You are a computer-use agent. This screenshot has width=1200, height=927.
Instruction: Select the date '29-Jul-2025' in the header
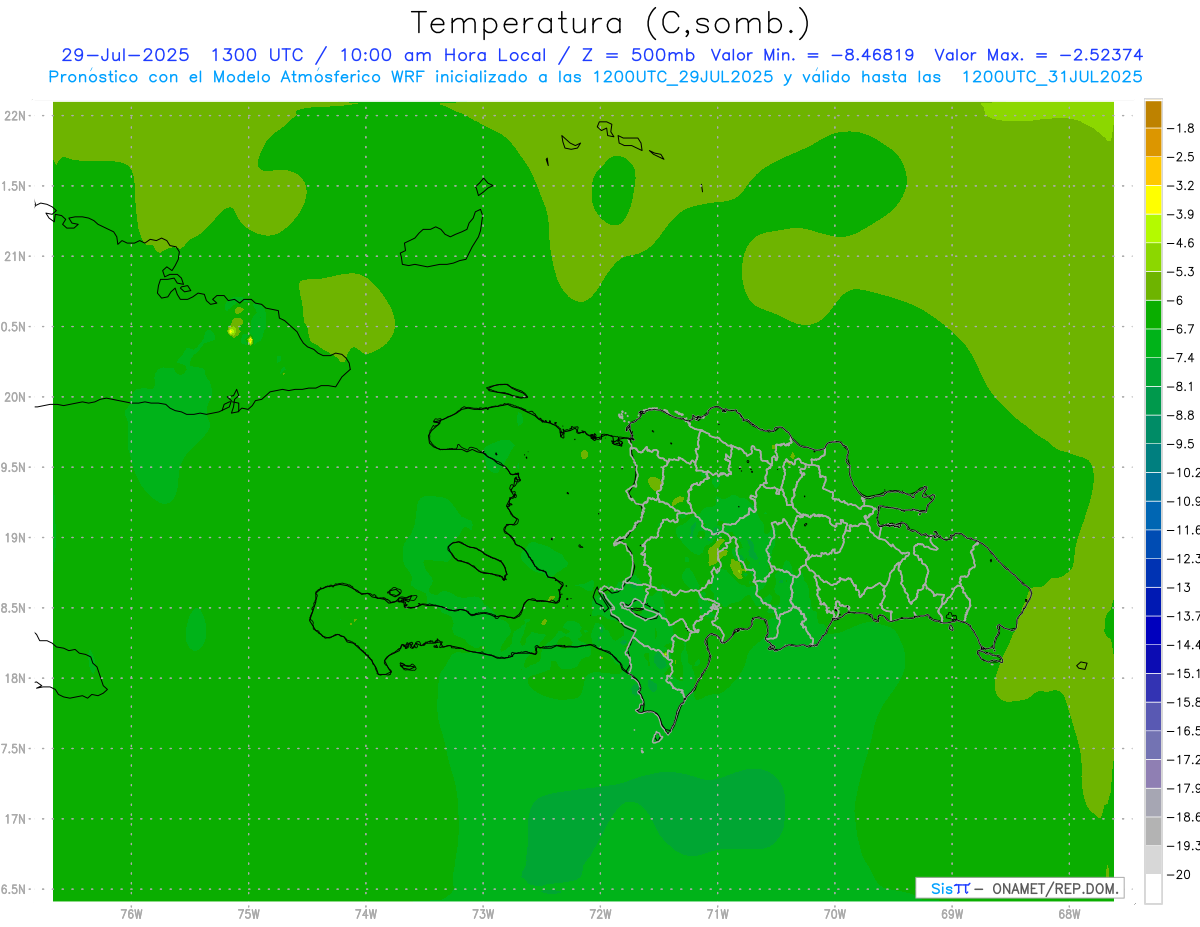coord(124,55)
